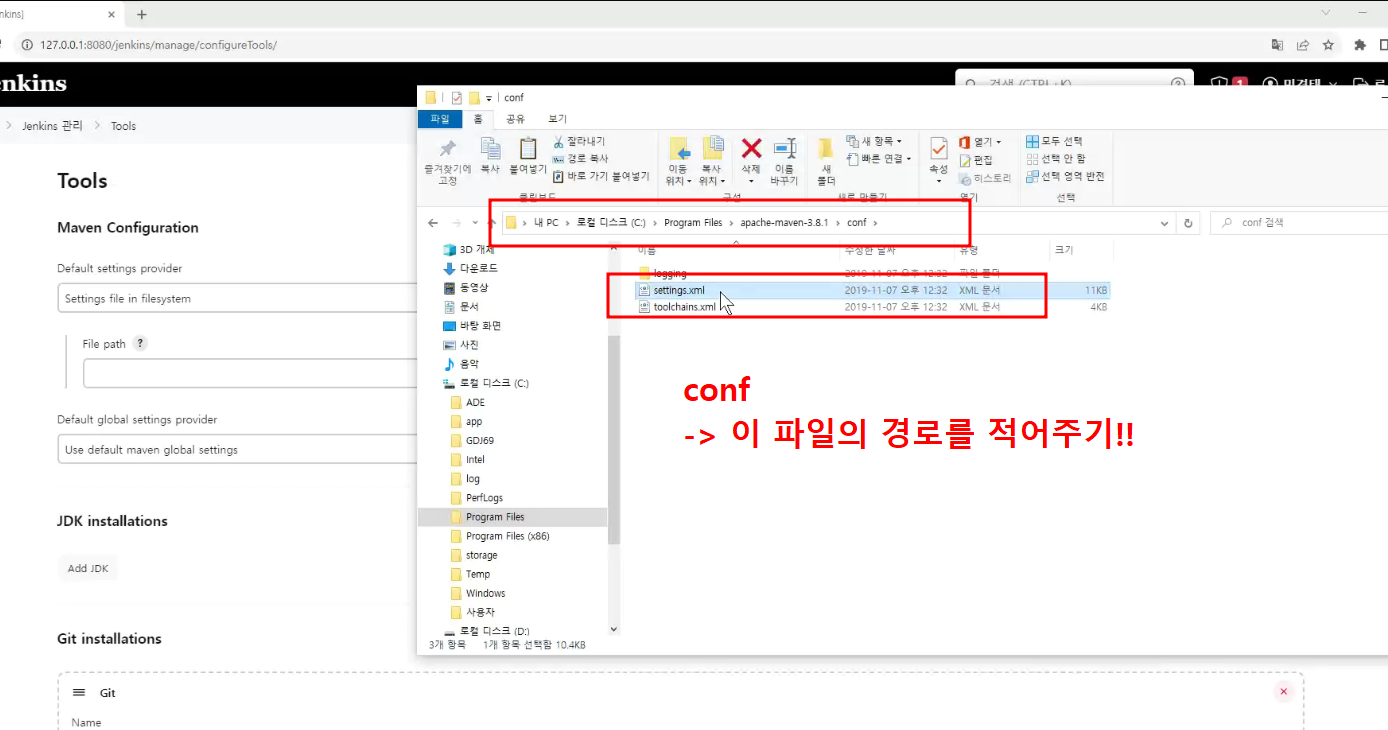Open Jenkins search help question icon

point(1178,84)
